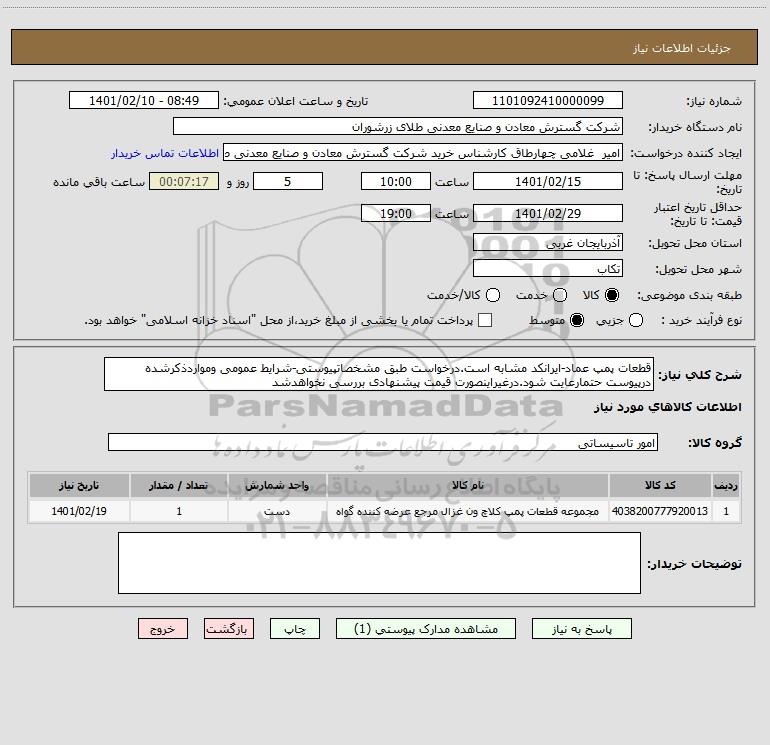Click the delivery city field تکاب
Screen dimensions: 770x745
[x=548, y=268]
